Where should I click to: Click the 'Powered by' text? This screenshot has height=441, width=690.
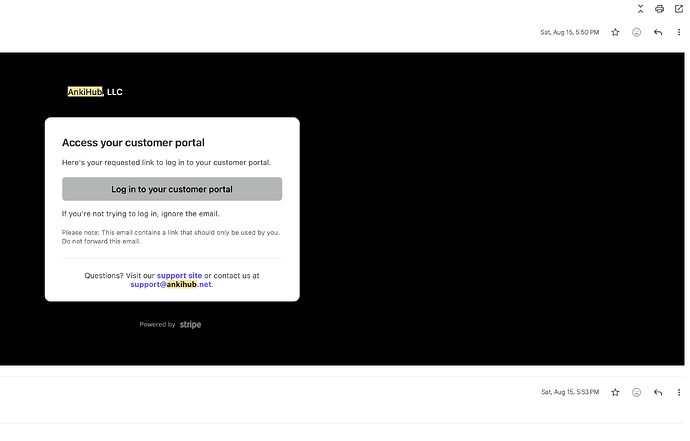coord(157,324)
